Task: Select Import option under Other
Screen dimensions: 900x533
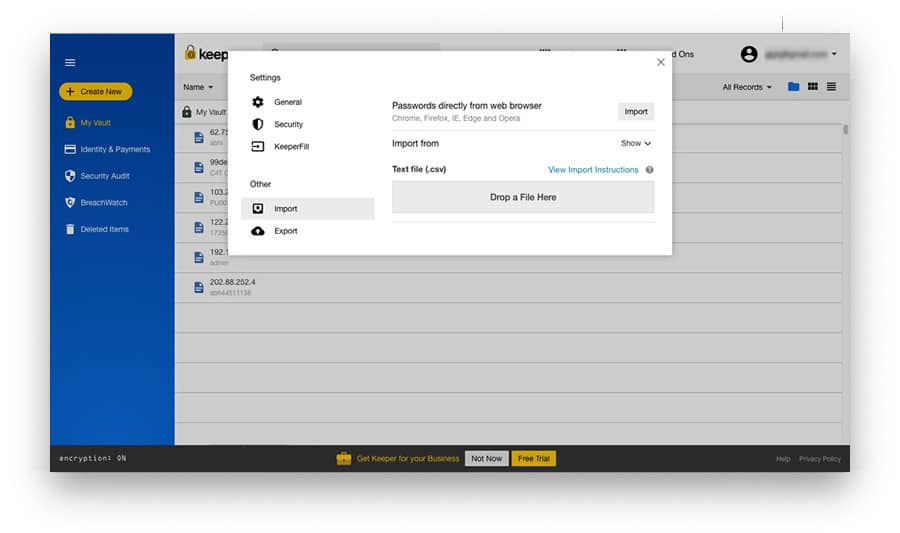Action: tap(308, 209)
